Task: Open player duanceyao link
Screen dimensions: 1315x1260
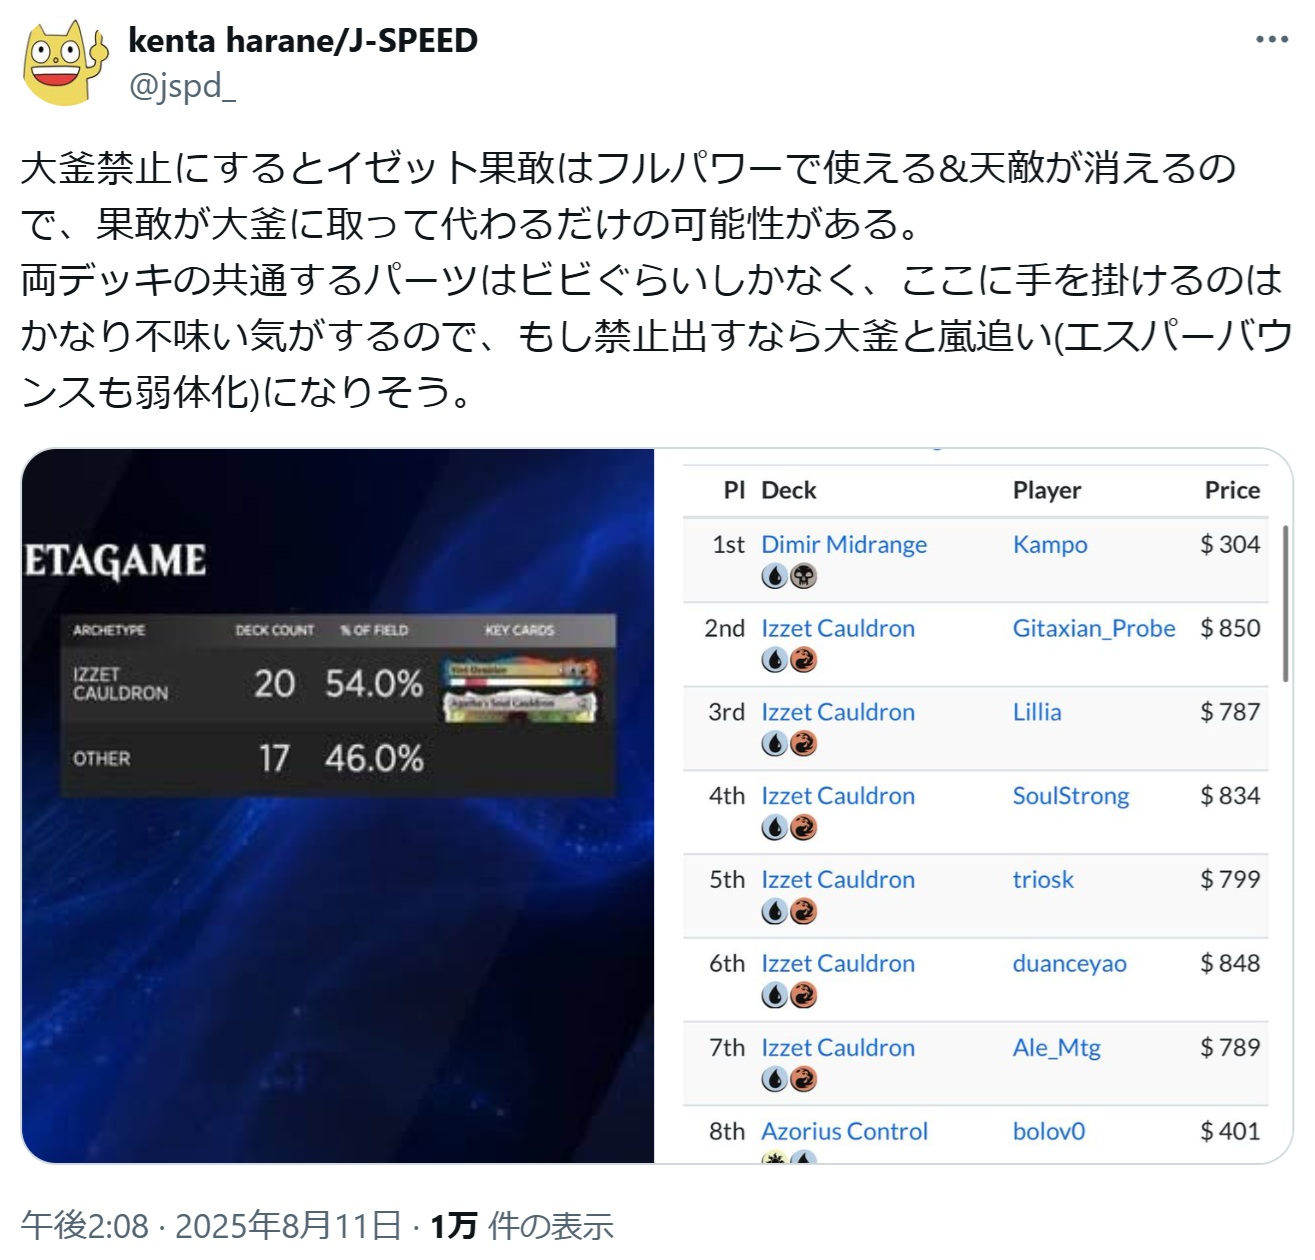Action: [x=1069, y=963]
